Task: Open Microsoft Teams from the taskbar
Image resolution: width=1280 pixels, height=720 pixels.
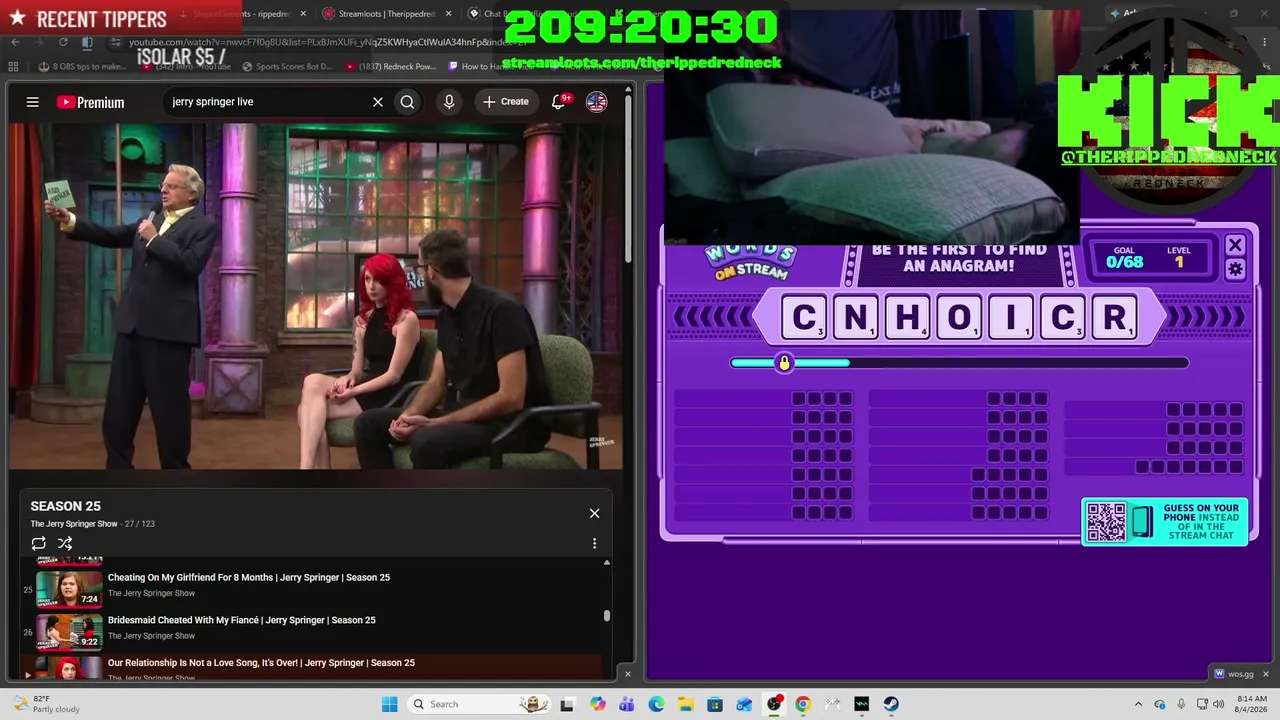Action: click(x=626, y=704)
